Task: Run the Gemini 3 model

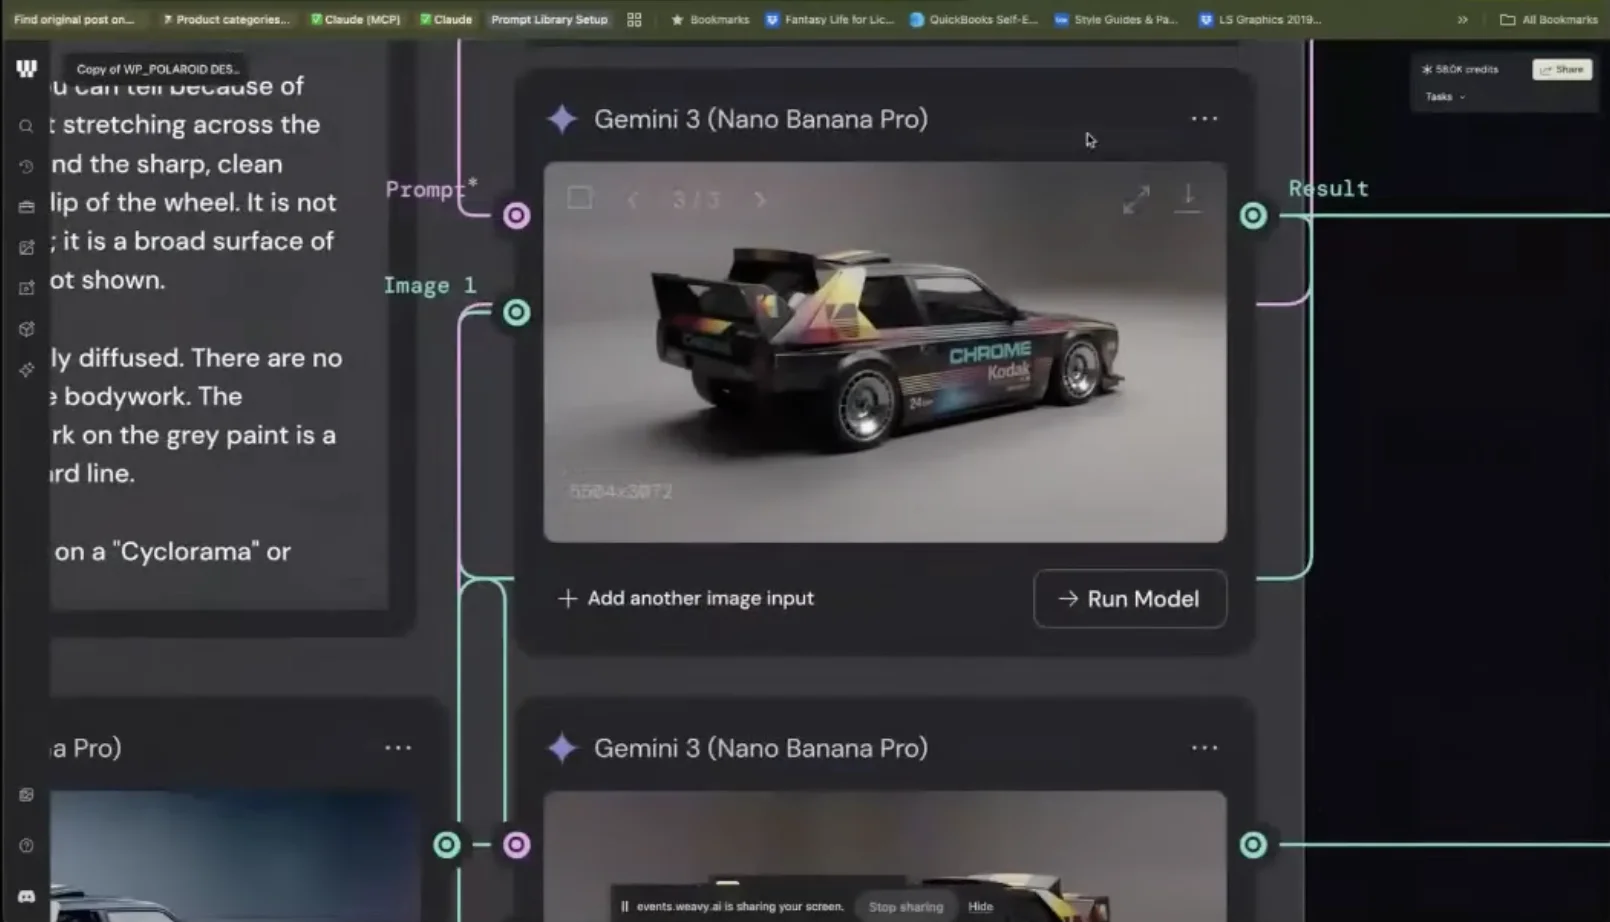Action: (1130, 599)
